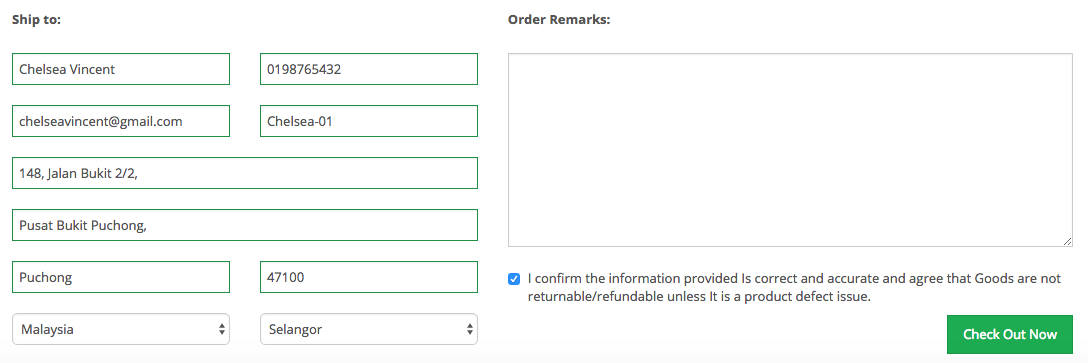Click the 'returnable/refundable' text line

(699, 297)
